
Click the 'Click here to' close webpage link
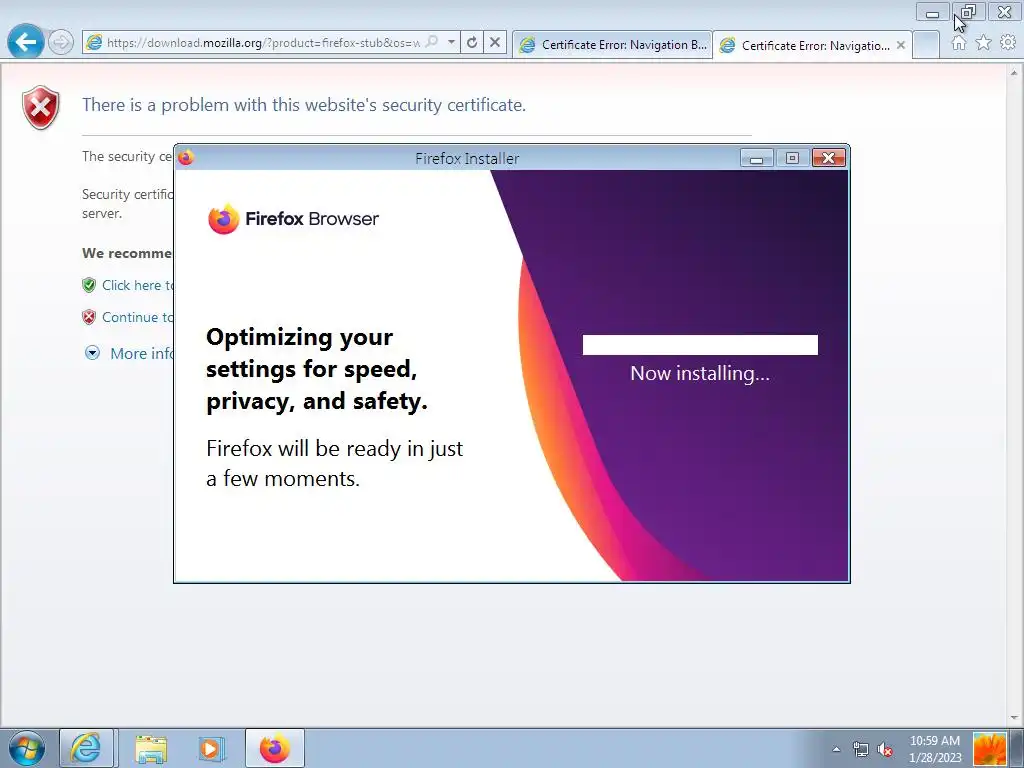pyautogui.click(x=138, y=285)
